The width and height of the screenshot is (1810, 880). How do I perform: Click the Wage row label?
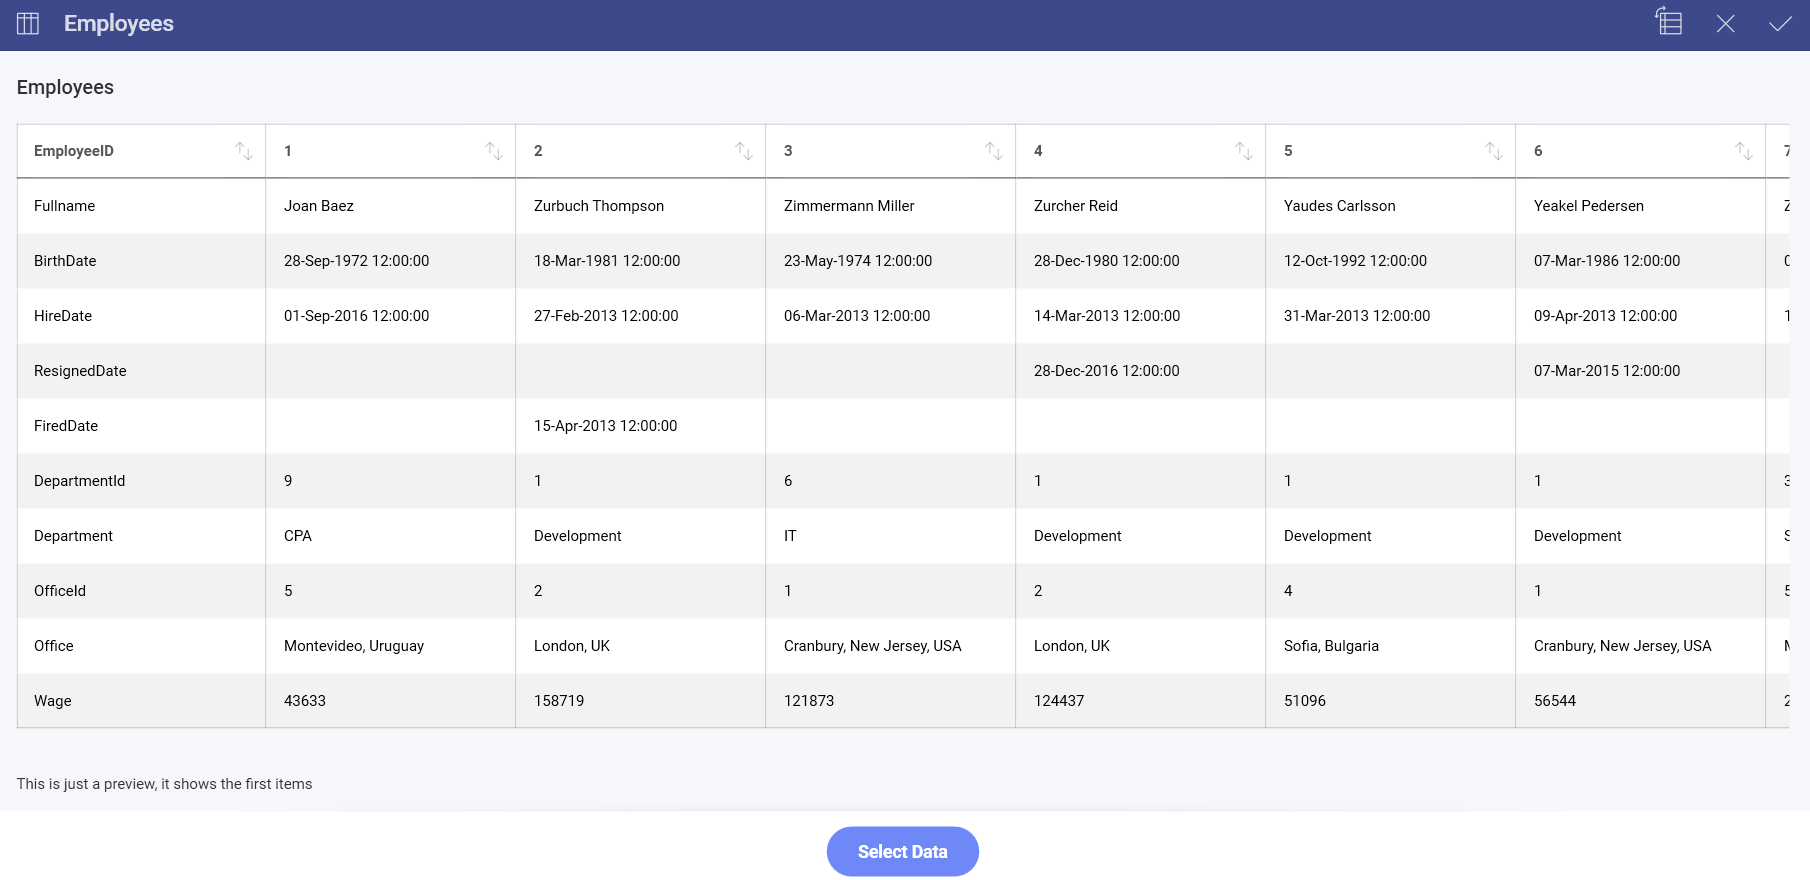pyautogui.click(x=53, y=701)
